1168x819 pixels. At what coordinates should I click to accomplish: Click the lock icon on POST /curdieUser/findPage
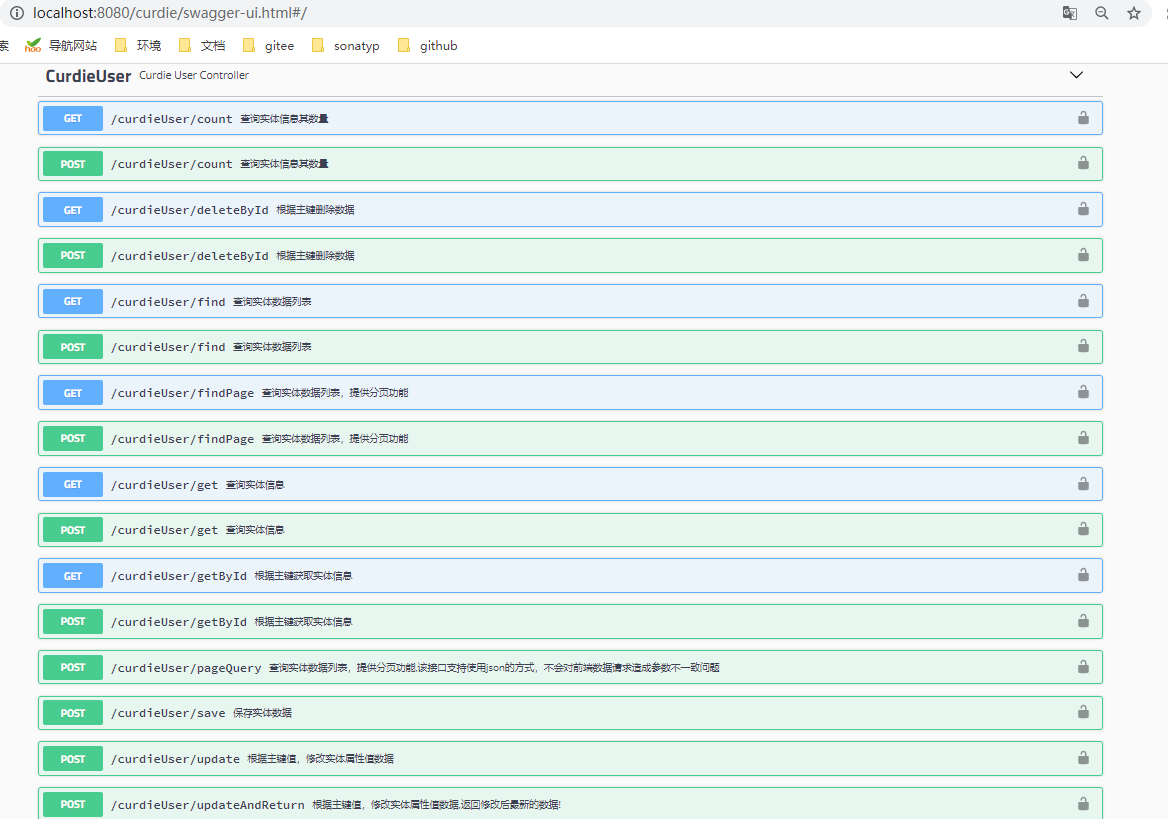point(1083,438)
